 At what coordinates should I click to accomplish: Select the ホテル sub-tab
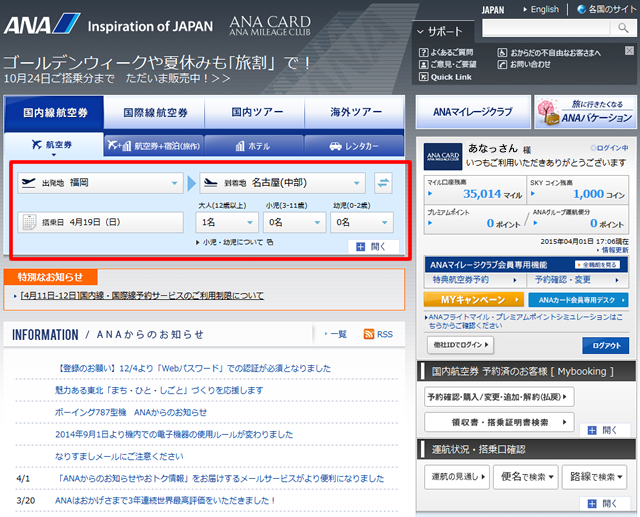(254, 146)
